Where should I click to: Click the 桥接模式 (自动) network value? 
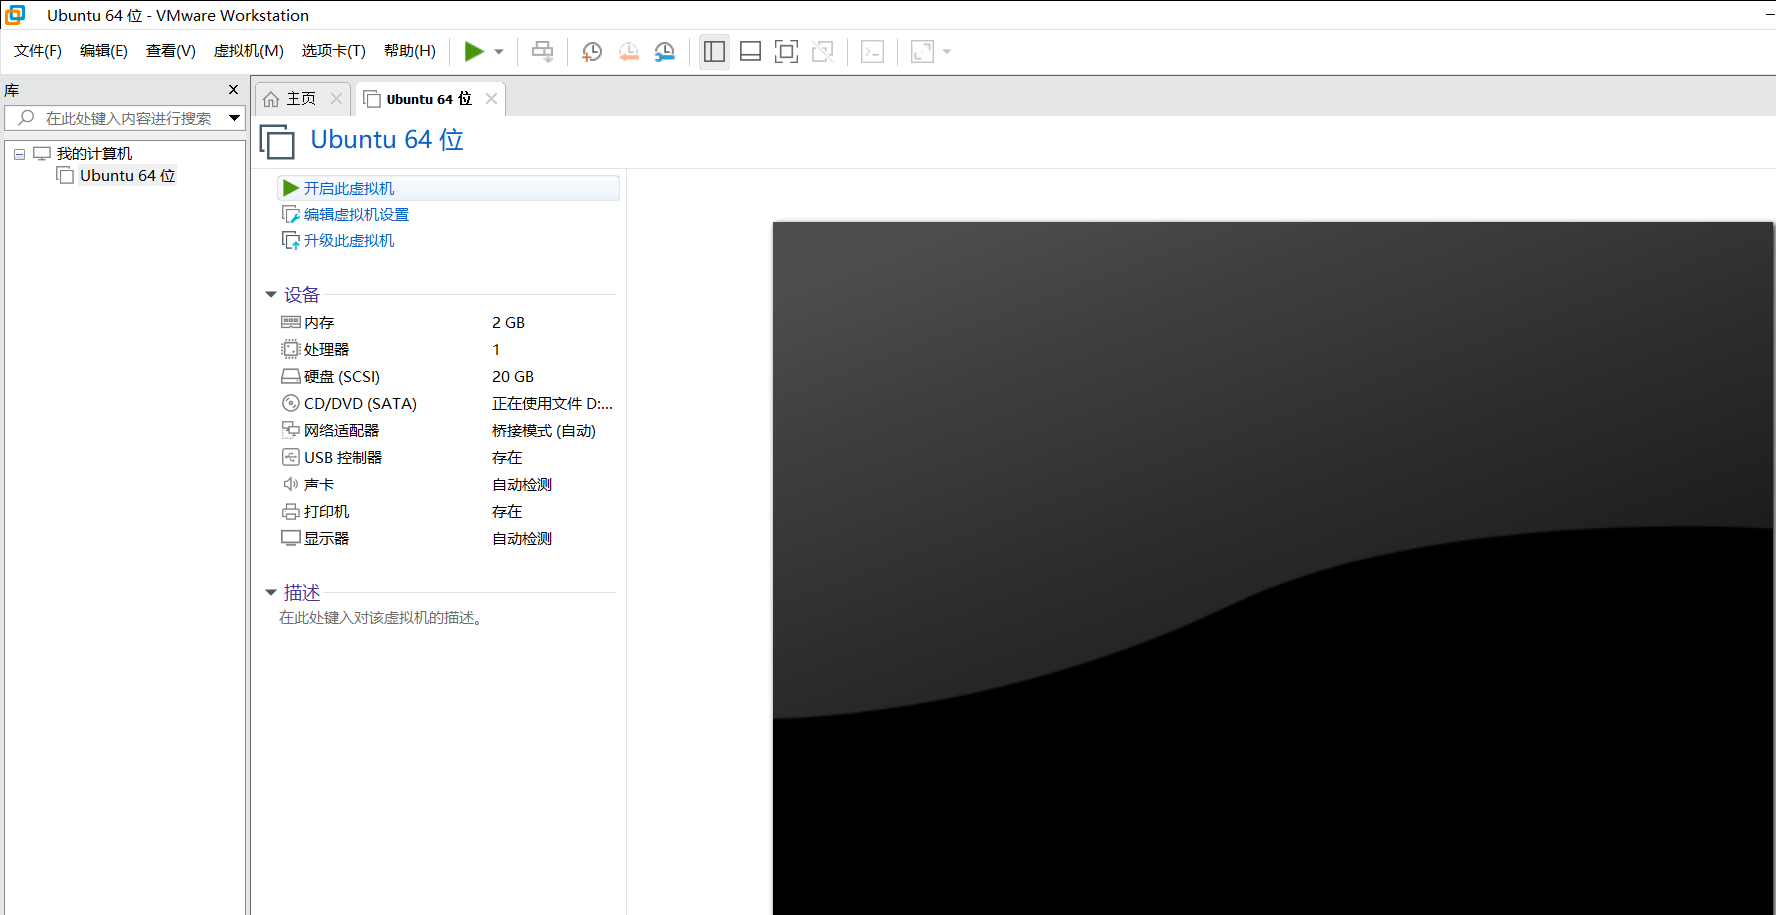[544, 430]
